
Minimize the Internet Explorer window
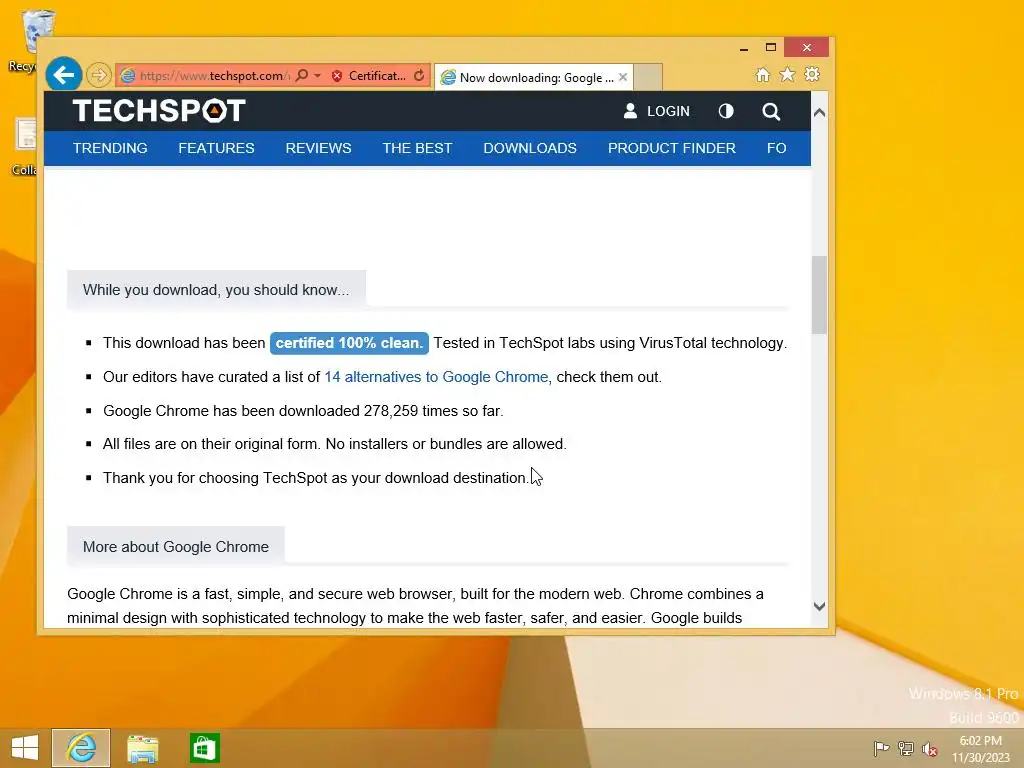tap(744, 48)
